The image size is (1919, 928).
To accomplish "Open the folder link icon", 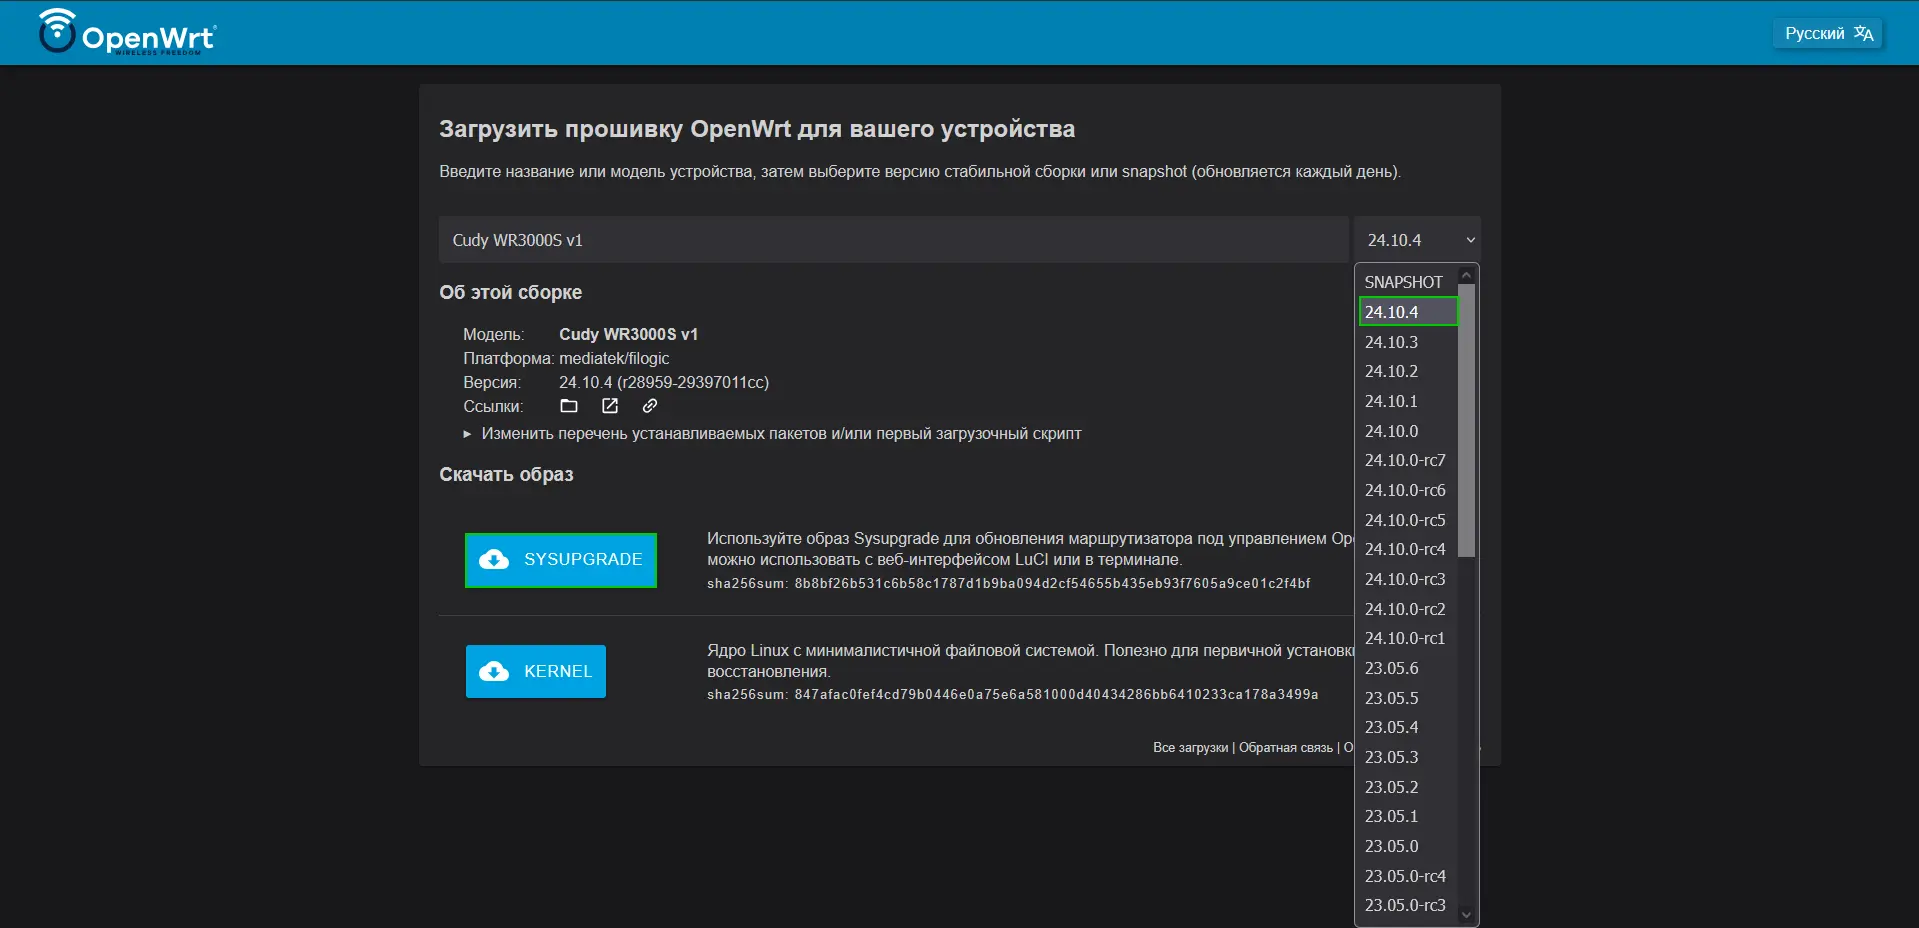I will (569, 406).
